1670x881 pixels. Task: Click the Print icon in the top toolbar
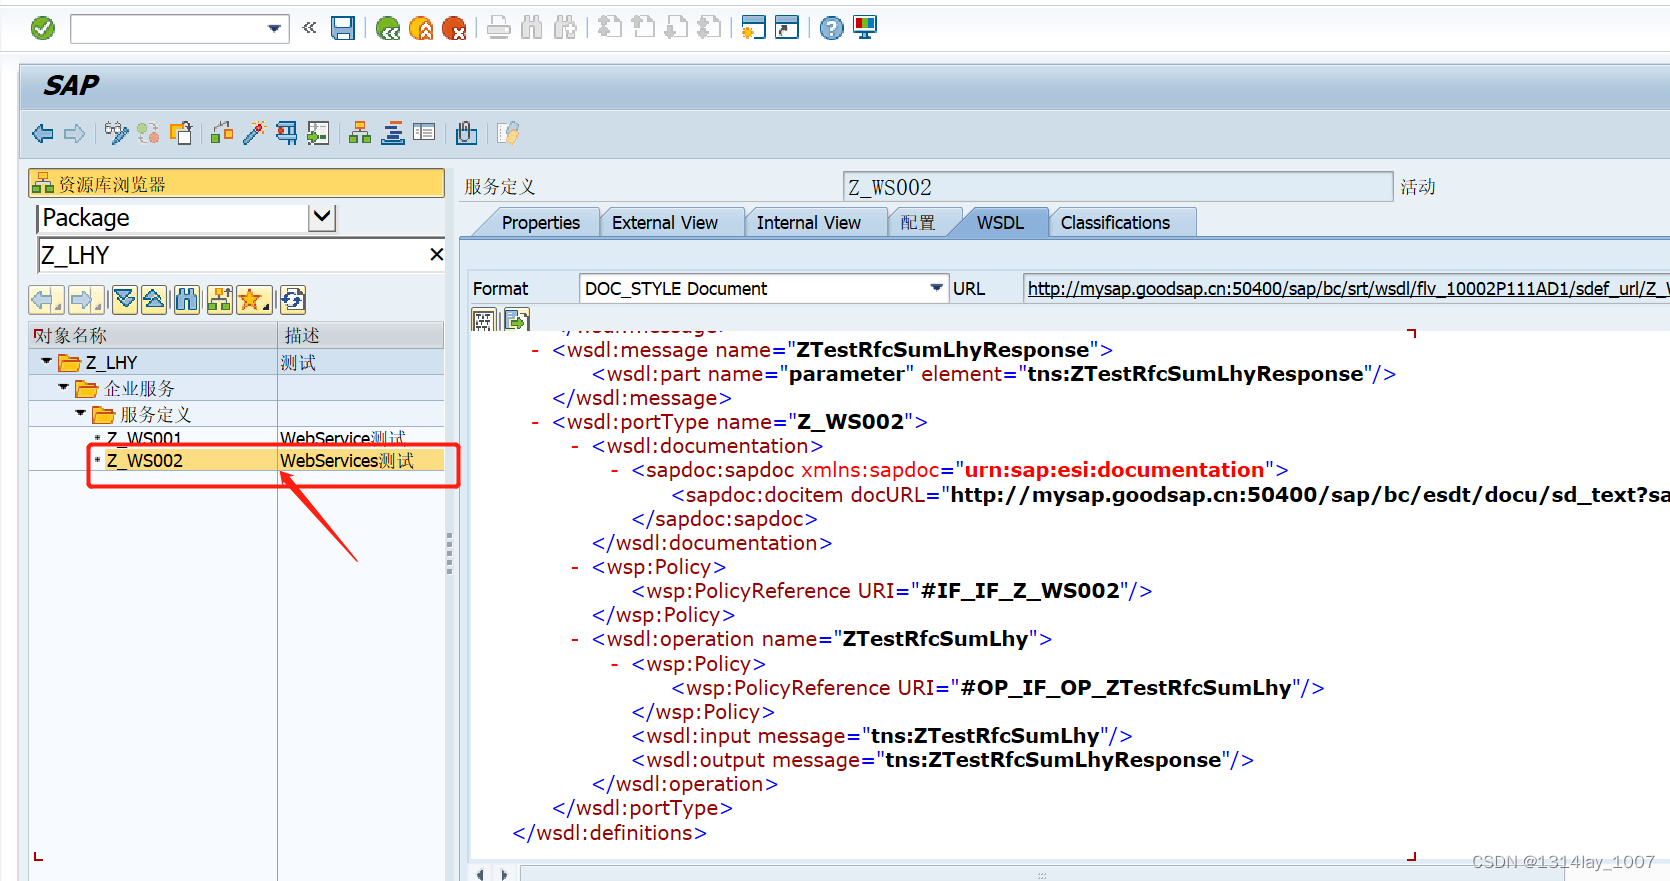coord(499,28)
